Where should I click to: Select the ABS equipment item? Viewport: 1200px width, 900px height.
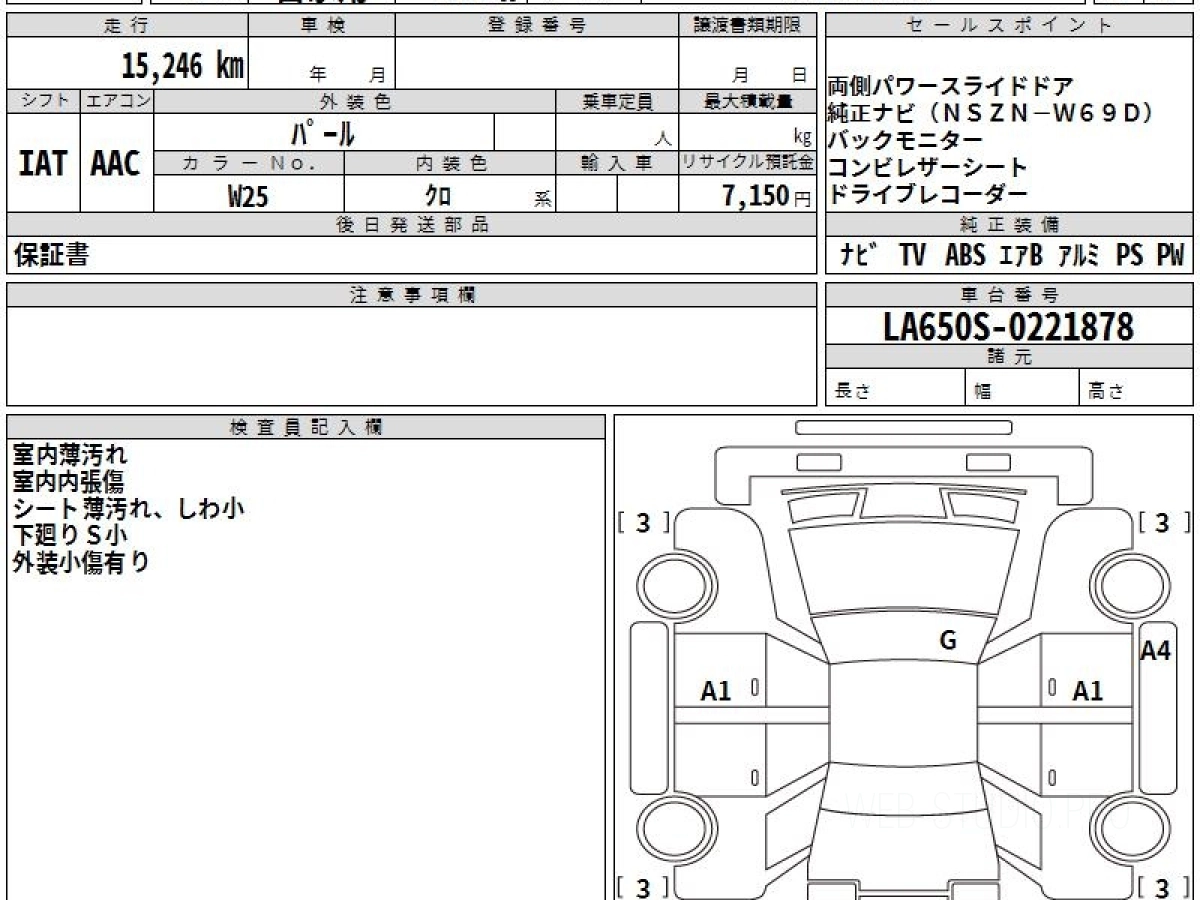pyautogui.click(x=964, y=256)
